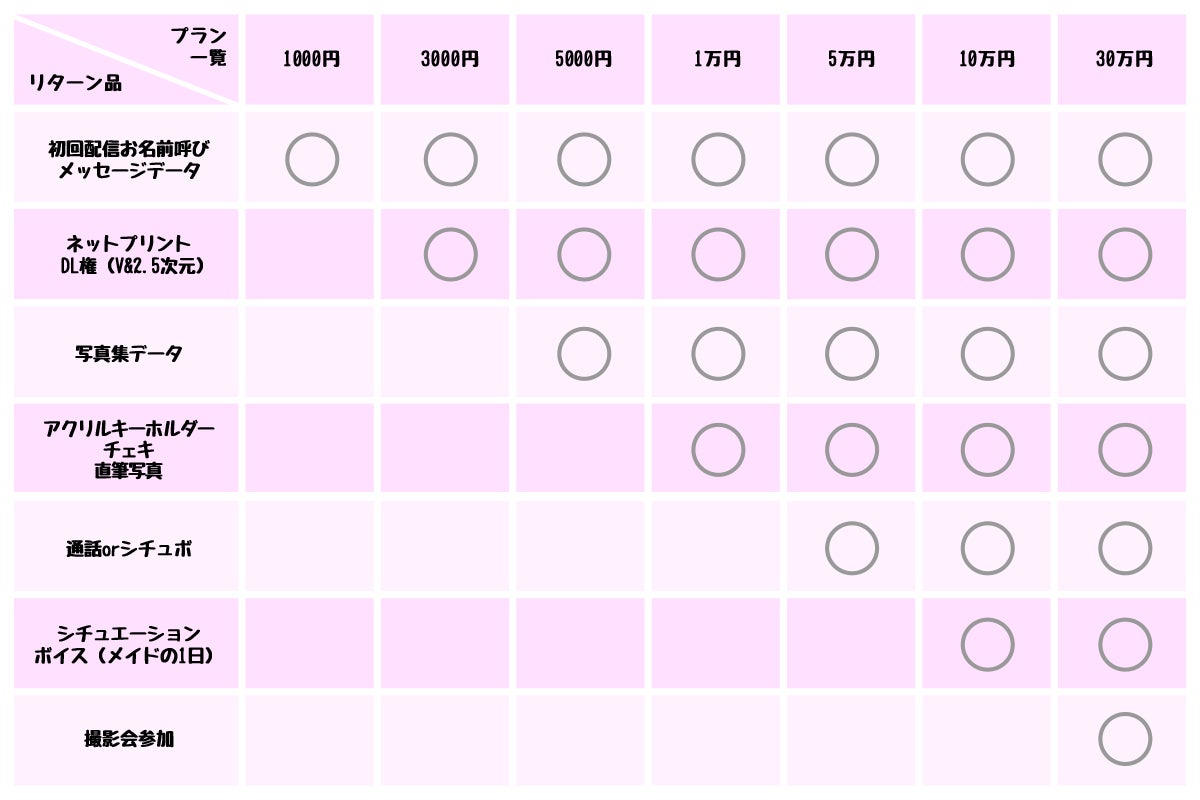Image resolution: width=1200 pixels, height=800 pixels.
Task: Click the 5000円 plan header cell
Action: click(x=583, y=59)
